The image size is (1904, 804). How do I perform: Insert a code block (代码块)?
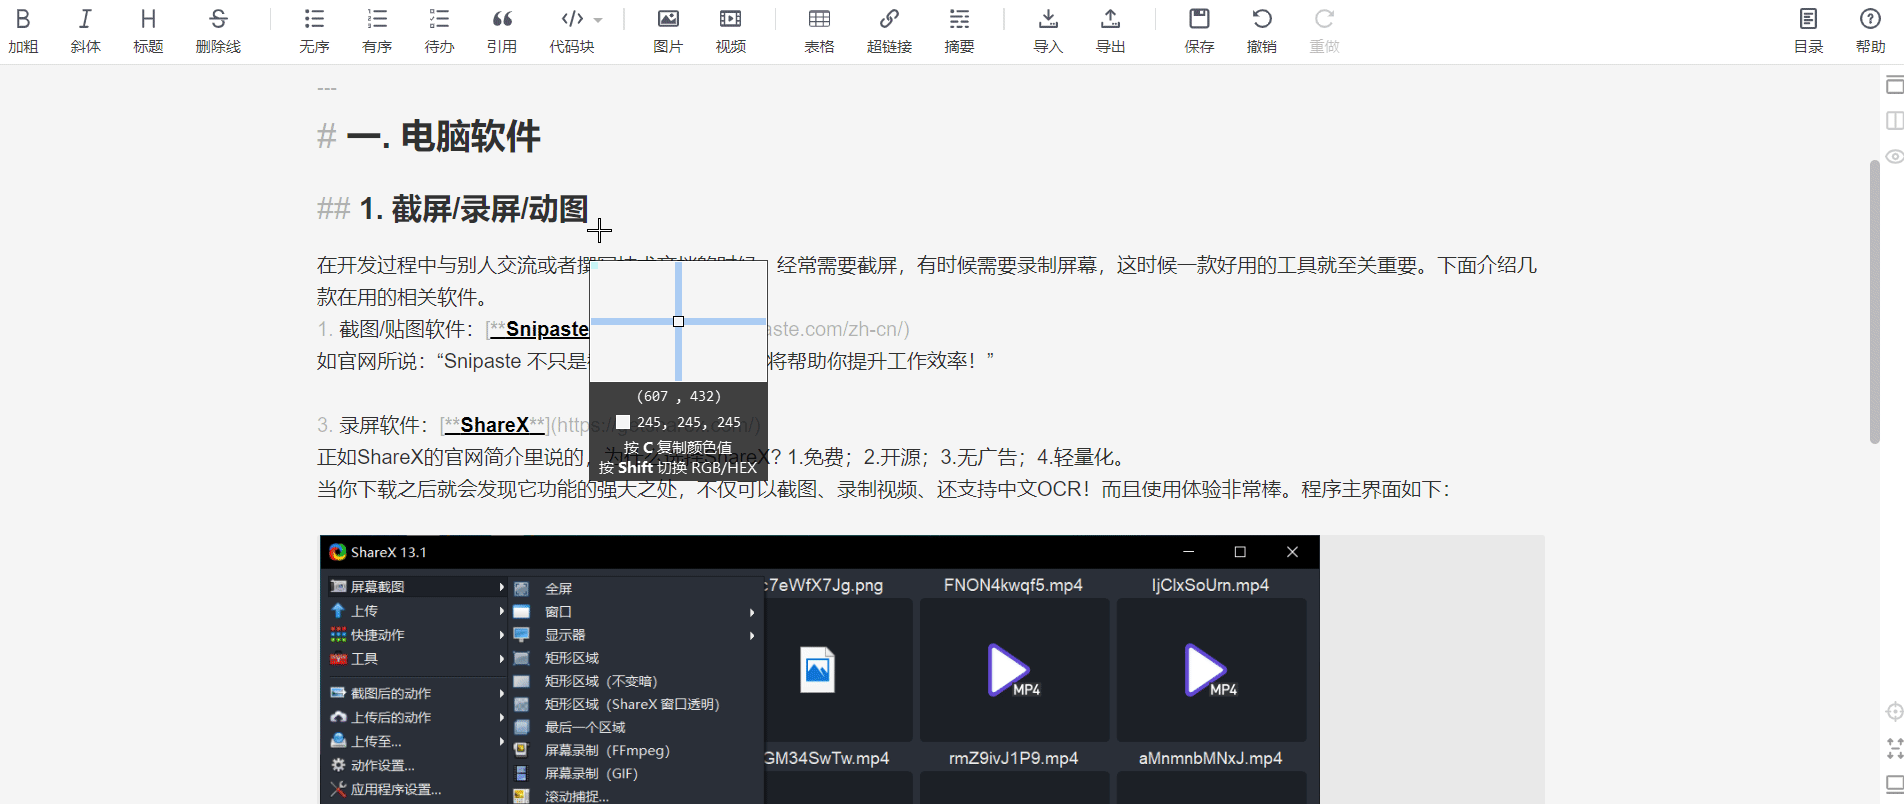[x=571, y=31]
